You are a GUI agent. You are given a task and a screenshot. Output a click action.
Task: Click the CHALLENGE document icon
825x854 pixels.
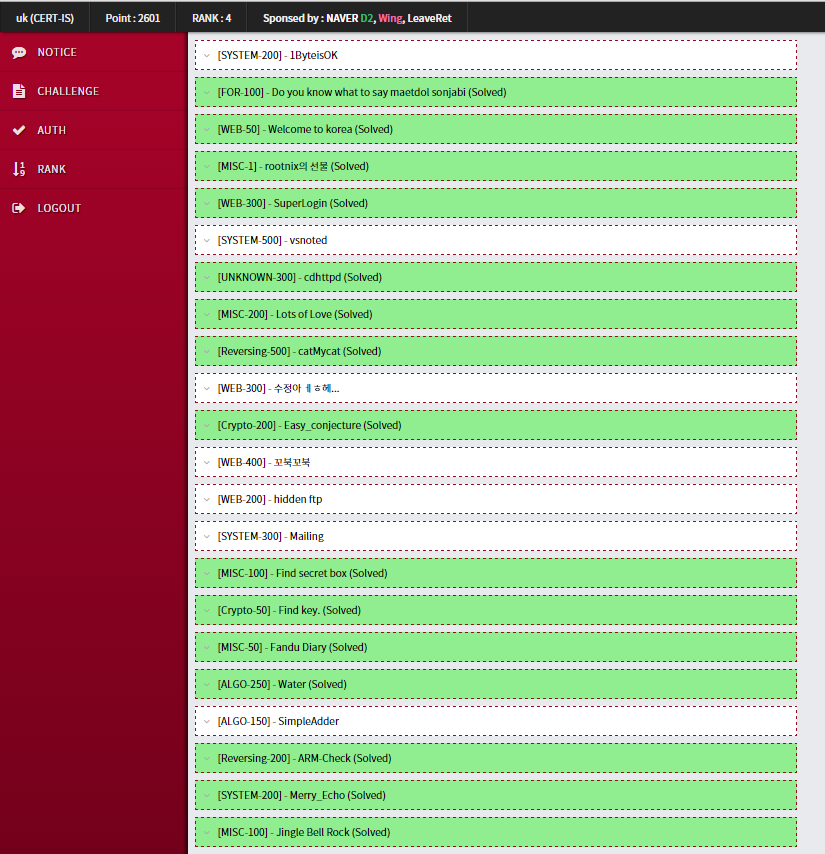(19, 91)
